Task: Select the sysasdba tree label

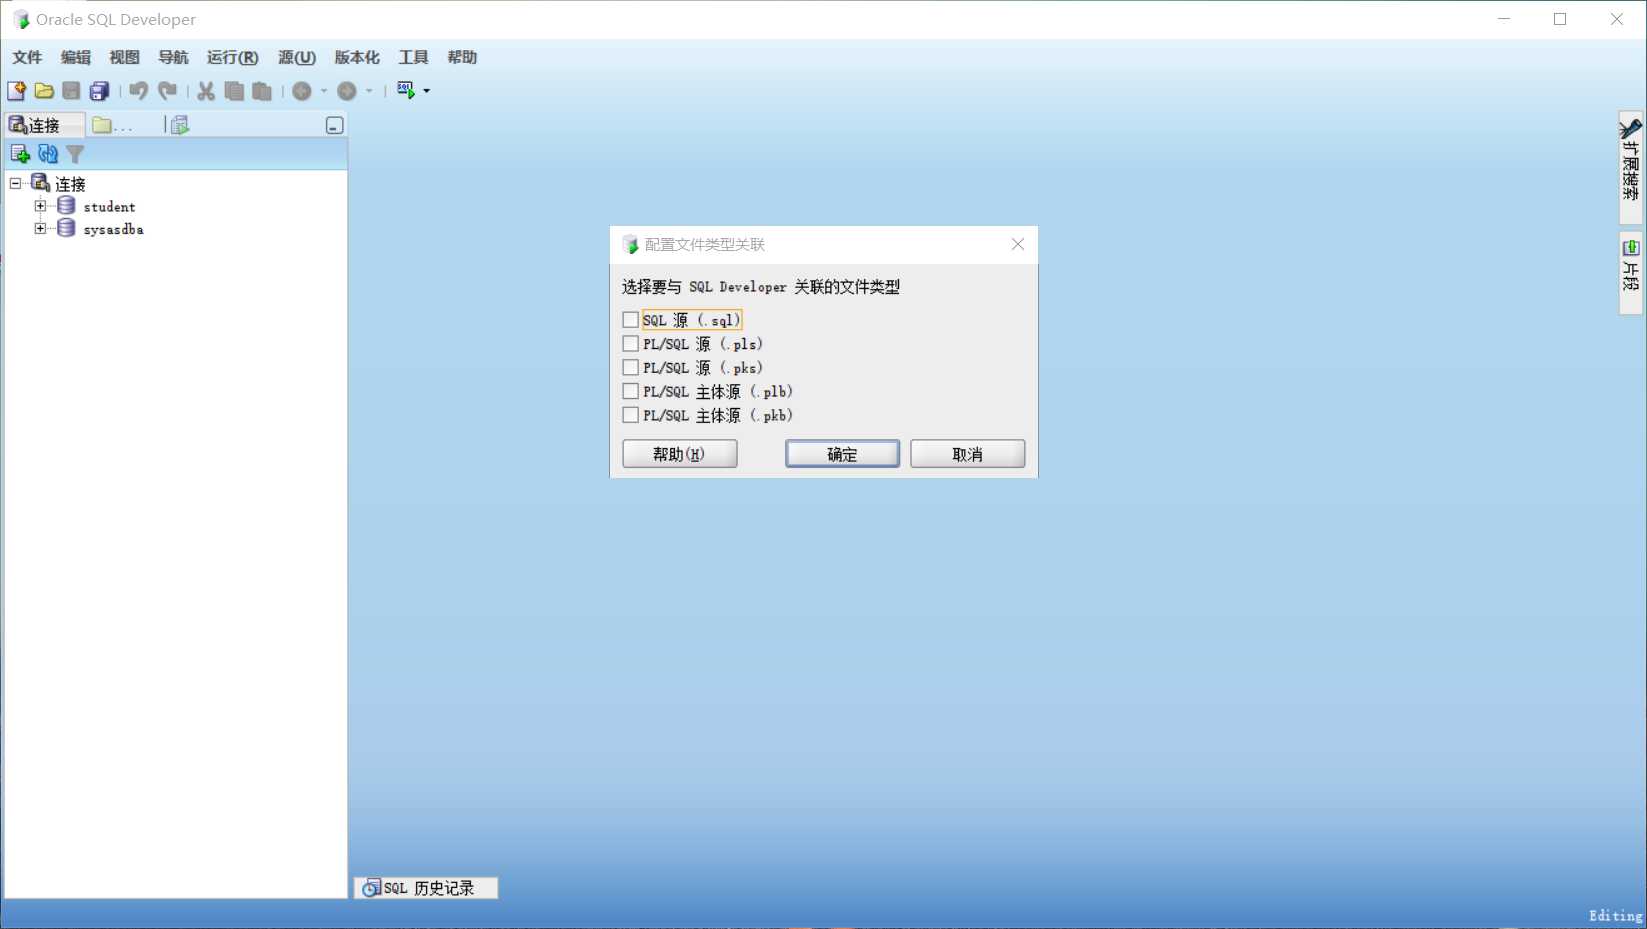Action: tap(113, 229)
